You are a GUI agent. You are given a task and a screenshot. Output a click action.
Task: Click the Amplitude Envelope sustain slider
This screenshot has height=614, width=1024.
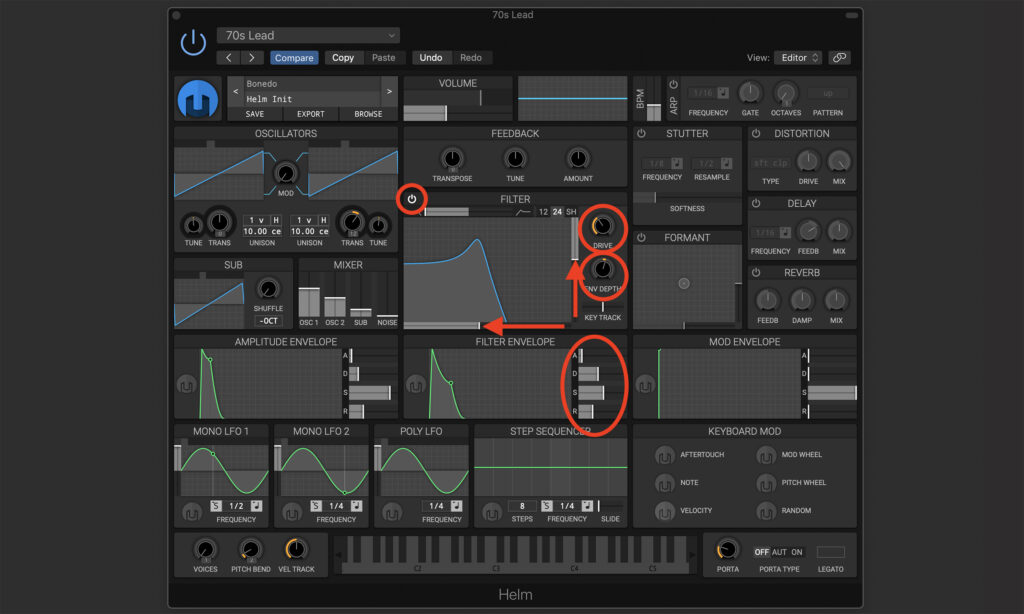click(x=373, y=393)
